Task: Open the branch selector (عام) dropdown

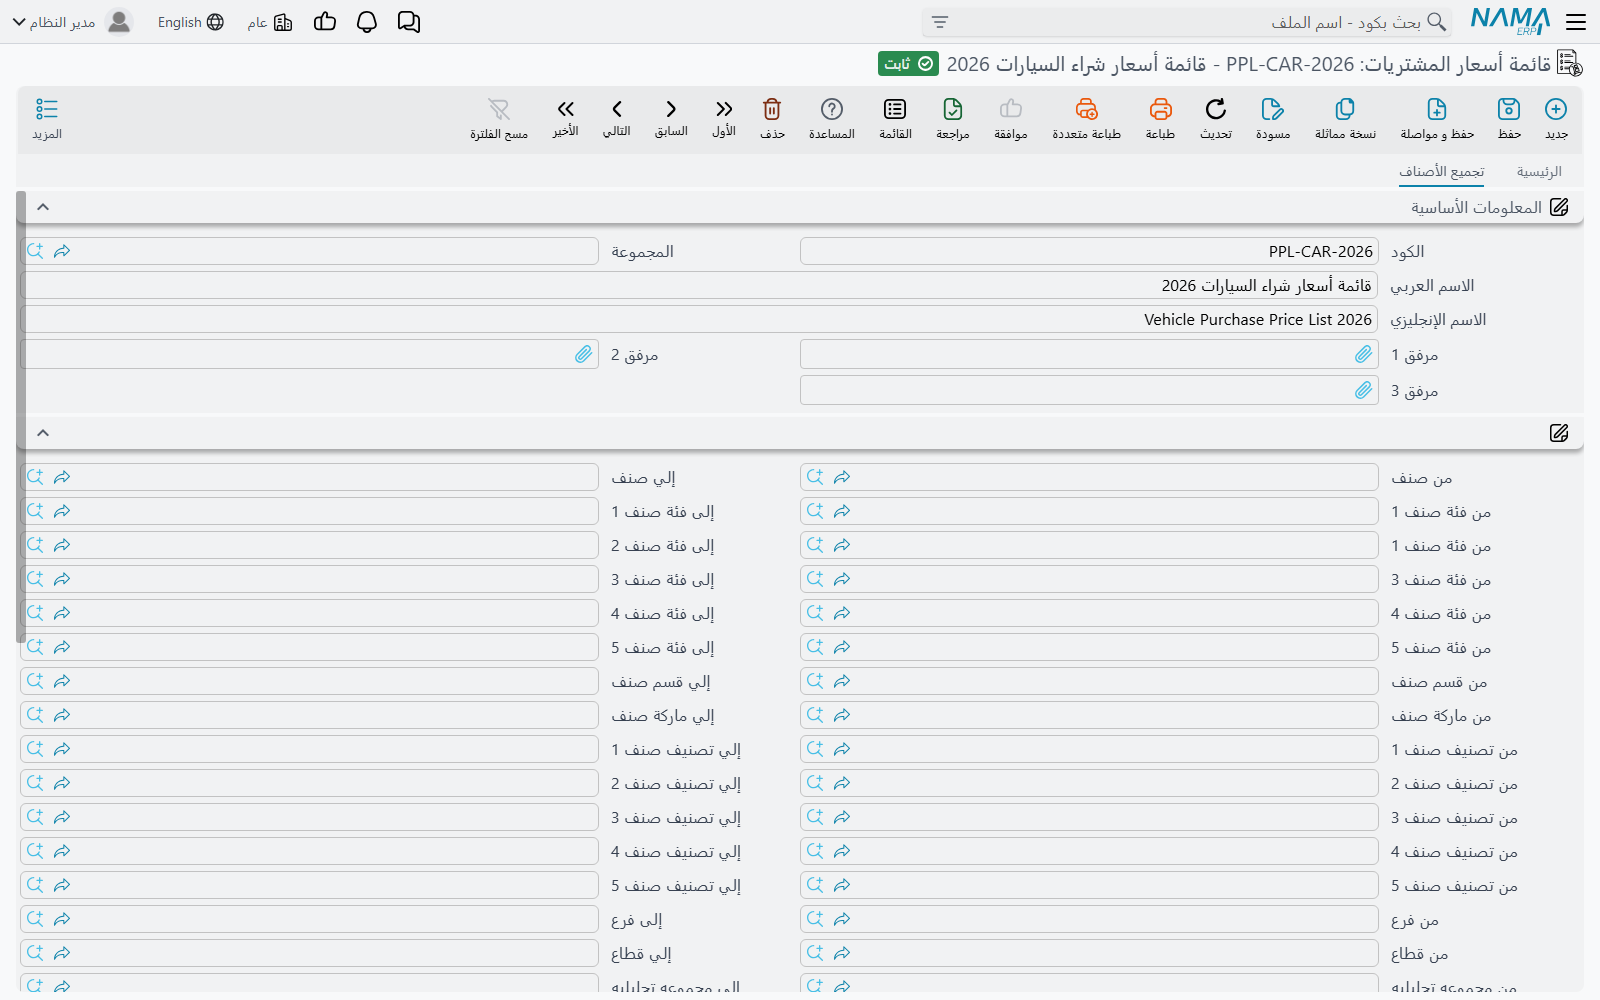Action: 270,22
